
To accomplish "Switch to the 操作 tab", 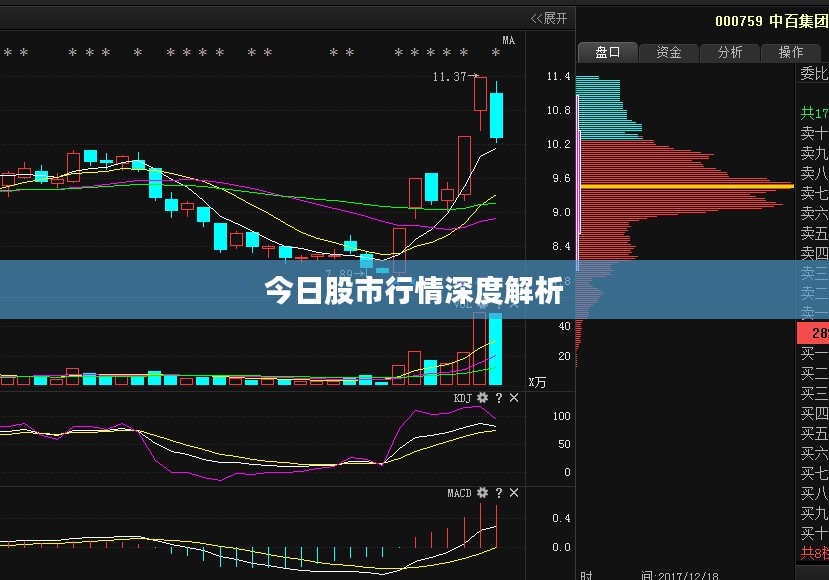I will pyautogui.click(x=791, y=52).
